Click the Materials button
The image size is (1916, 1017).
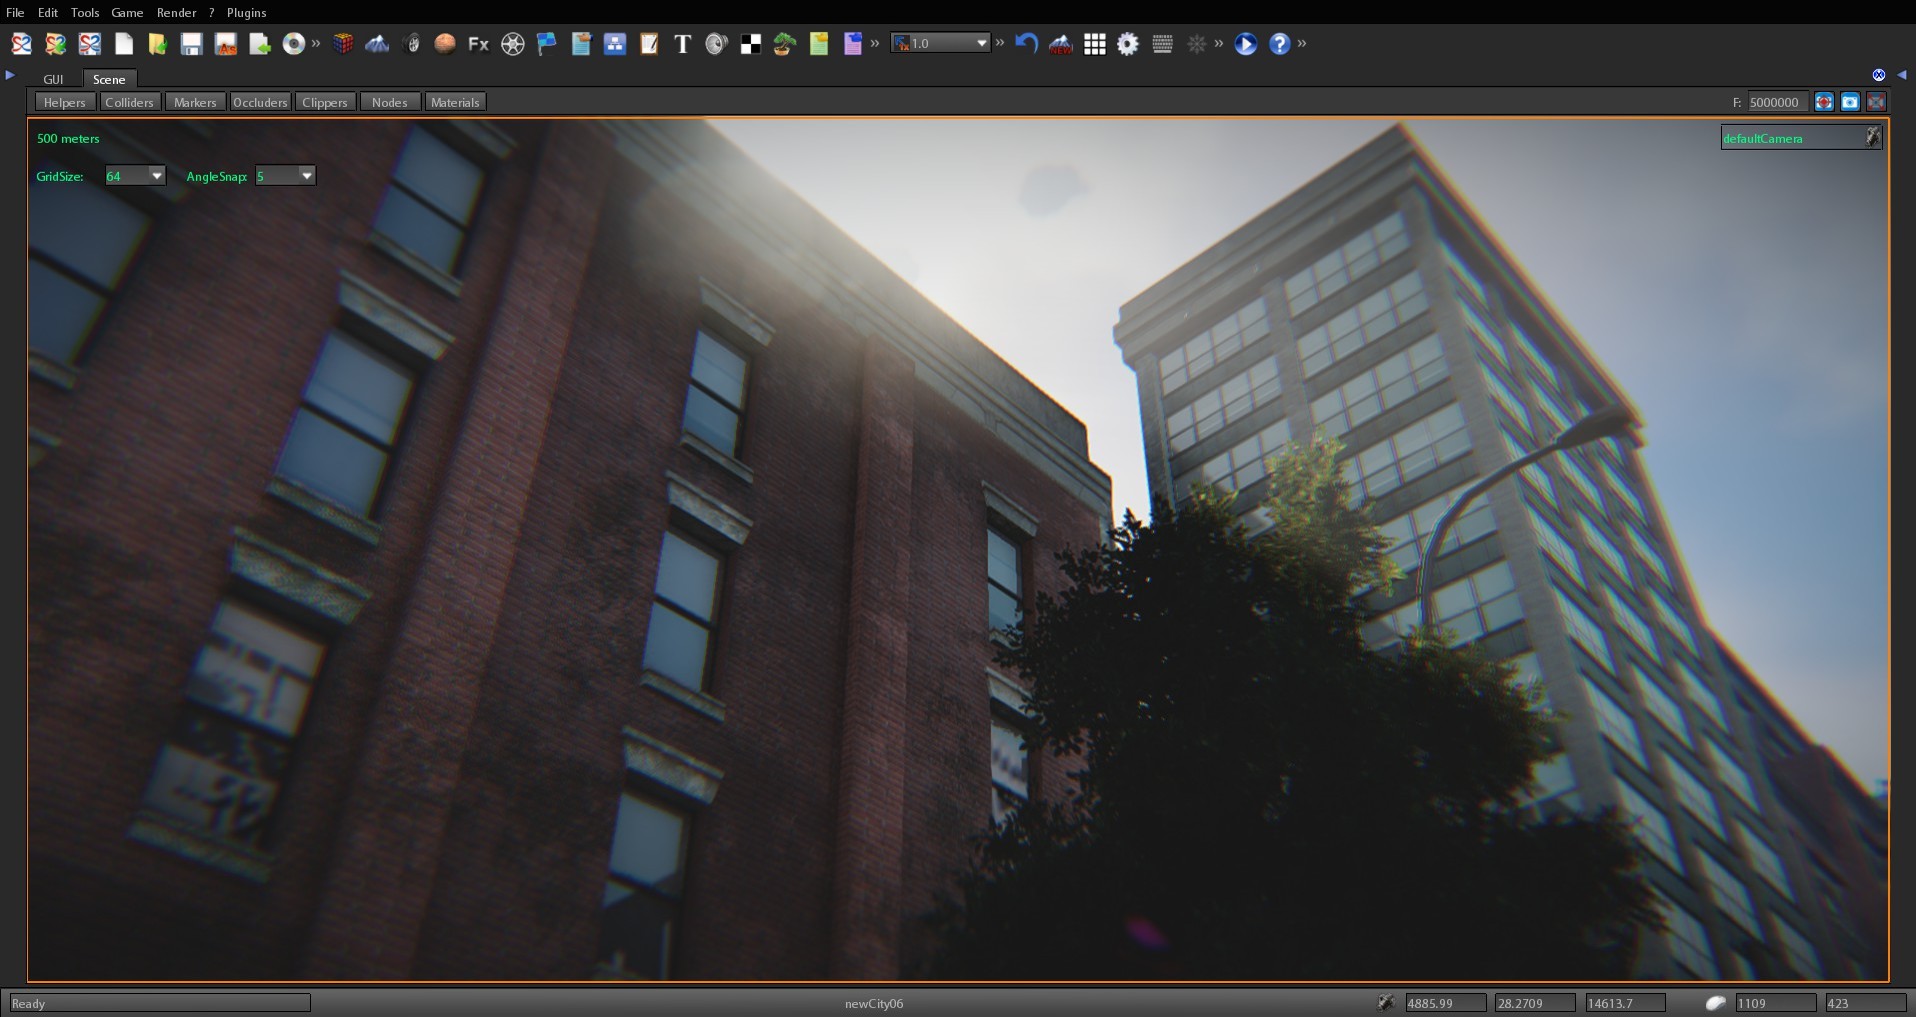(x=455, y=102)
